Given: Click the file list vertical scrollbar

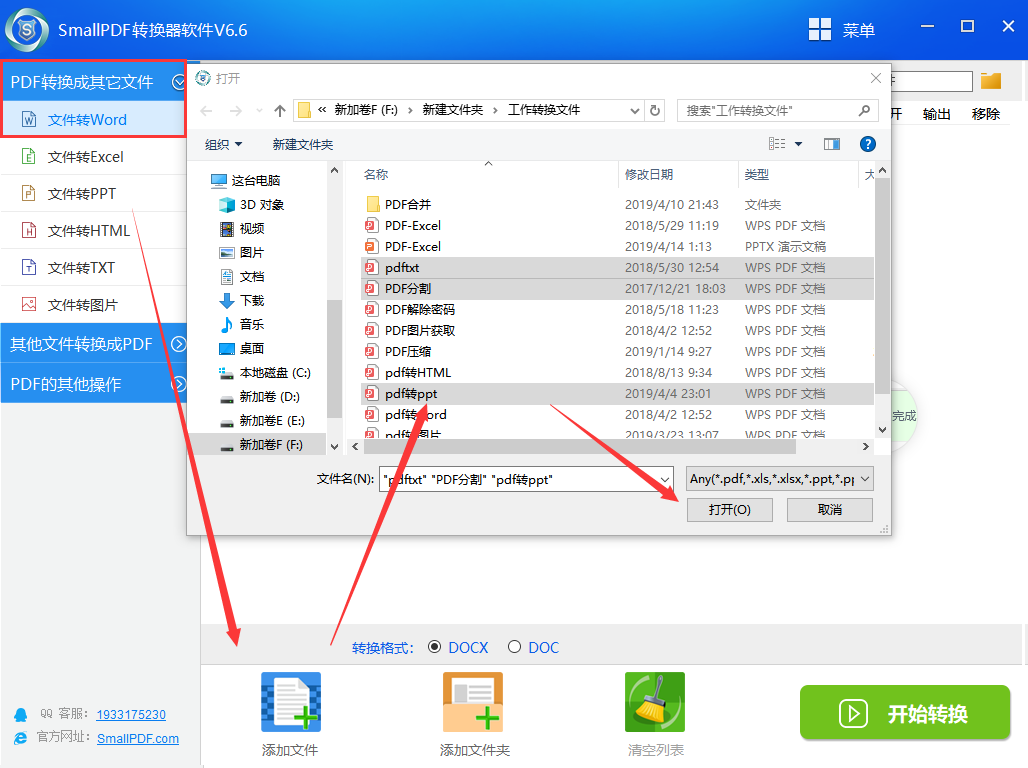Looking at the screenshot, I should (882, 286).
